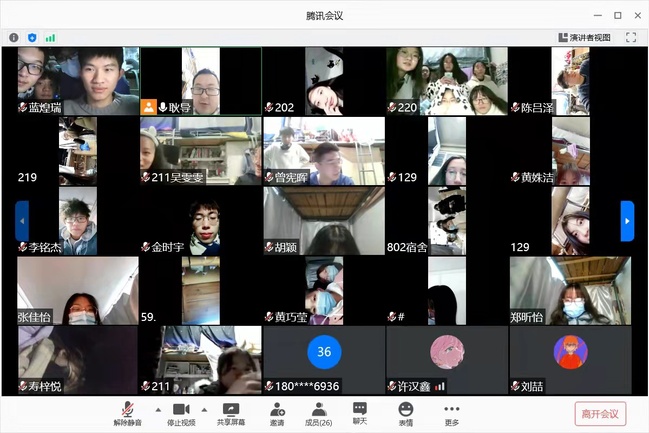Go to previous page of video tiles
Screen dimensions: 649x433
[22, 221]
